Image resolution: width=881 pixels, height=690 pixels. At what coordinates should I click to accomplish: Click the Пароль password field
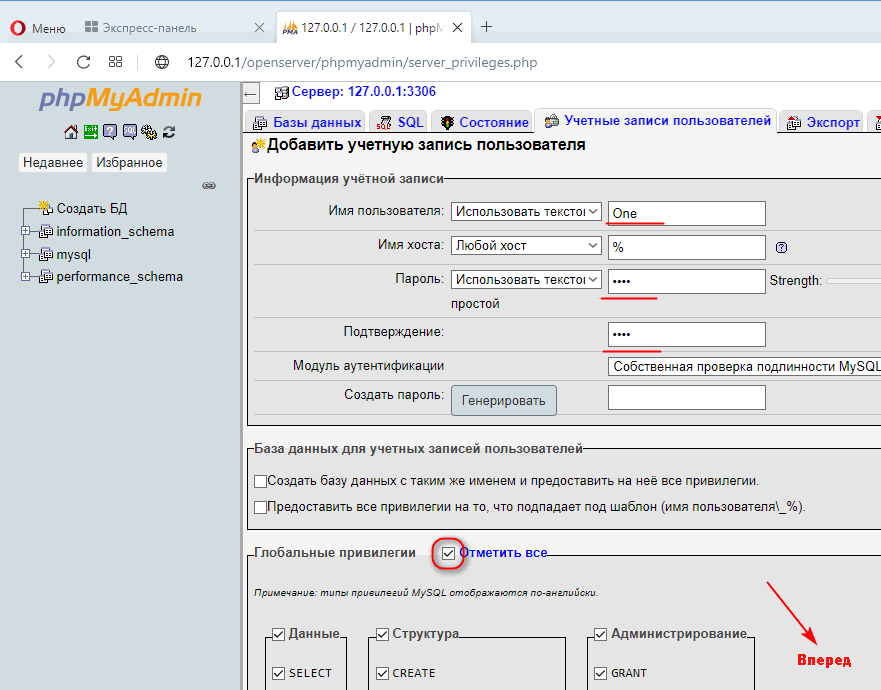pyautogui.click(x=687, y=281)
